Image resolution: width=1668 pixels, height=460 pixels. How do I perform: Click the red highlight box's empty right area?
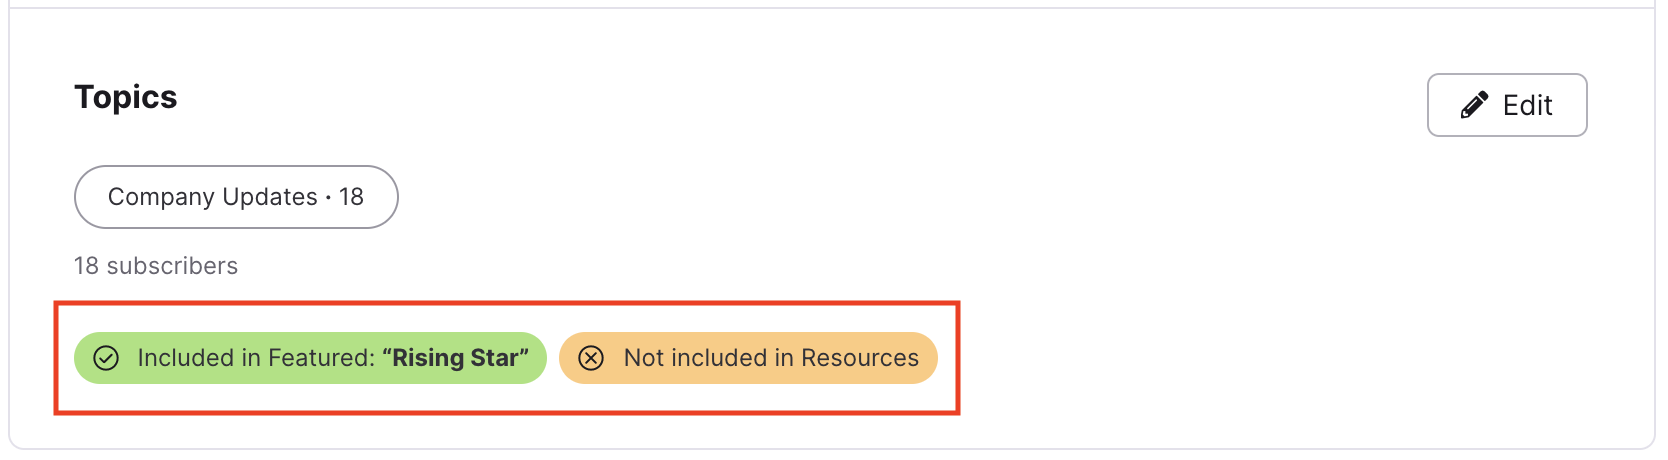pyautogui.click(x=948, y=358)
